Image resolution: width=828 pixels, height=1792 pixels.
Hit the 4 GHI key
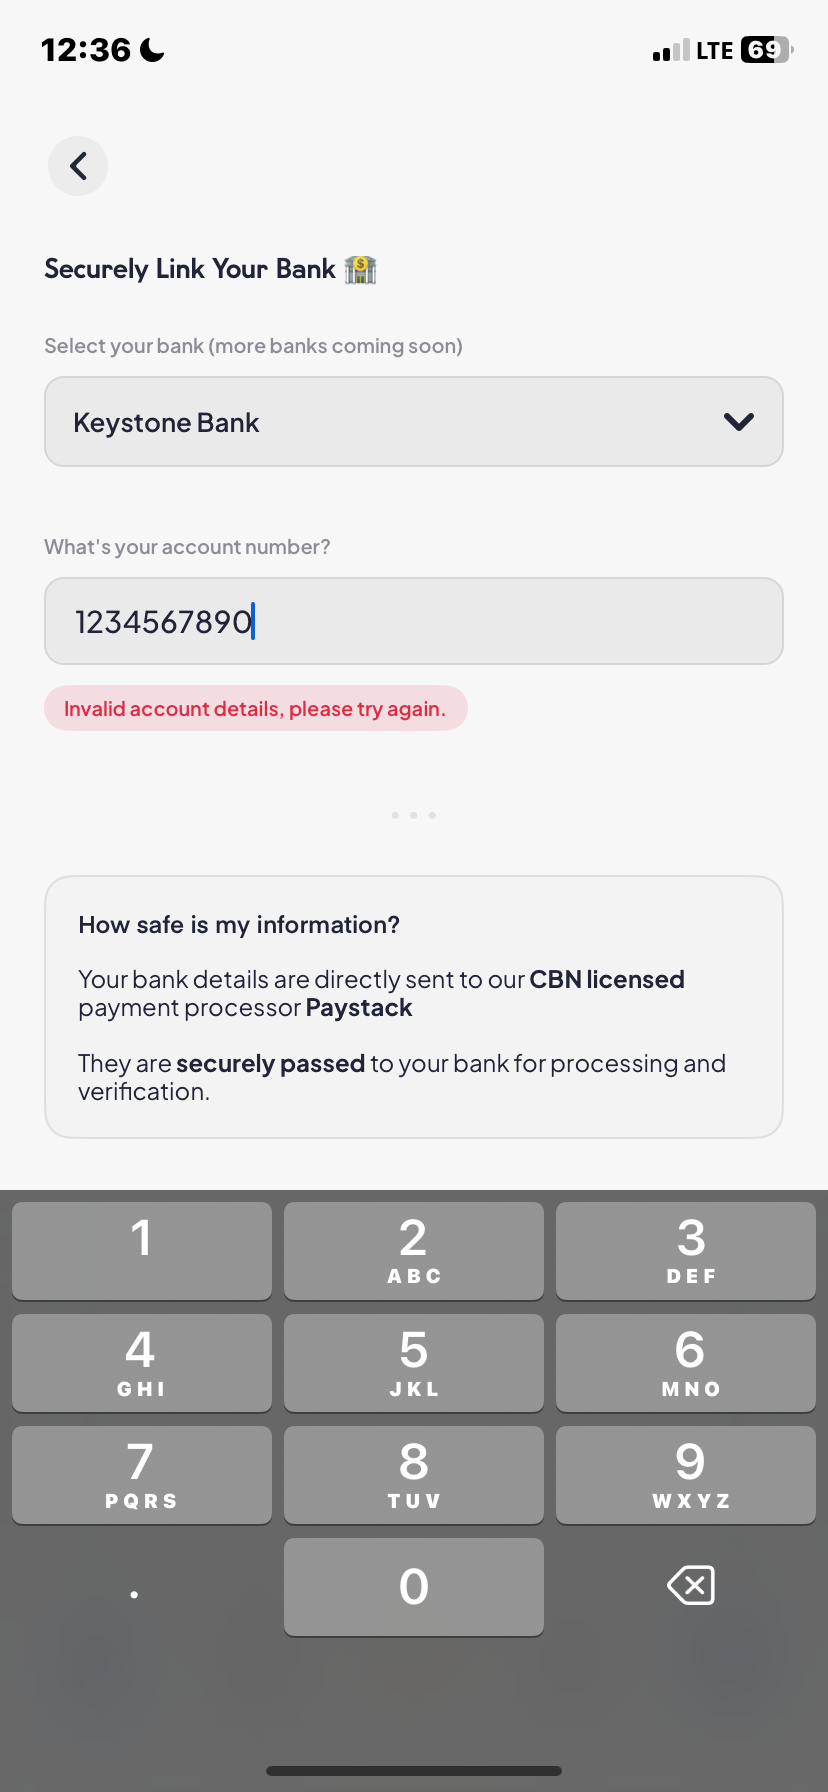point(142,1362)
